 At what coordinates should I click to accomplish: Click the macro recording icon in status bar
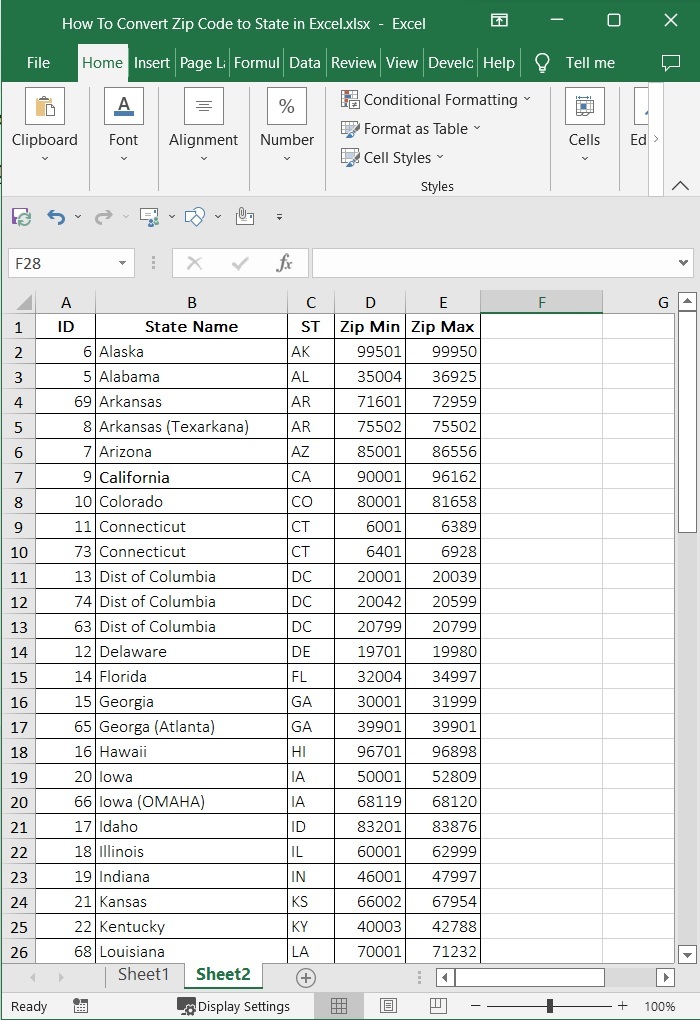81,1006
